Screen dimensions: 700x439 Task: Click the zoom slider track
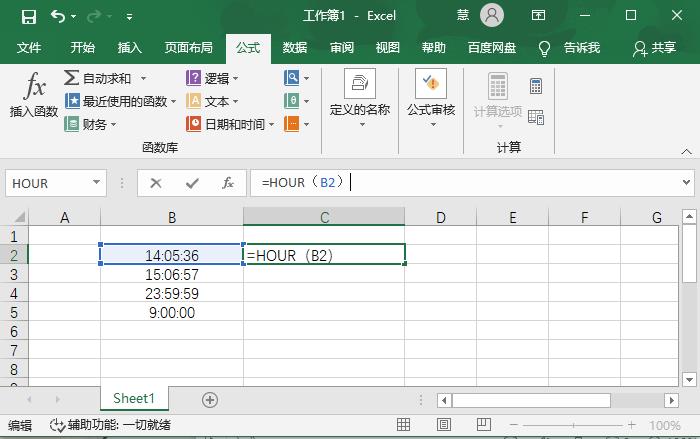click(x=573, y=425)
